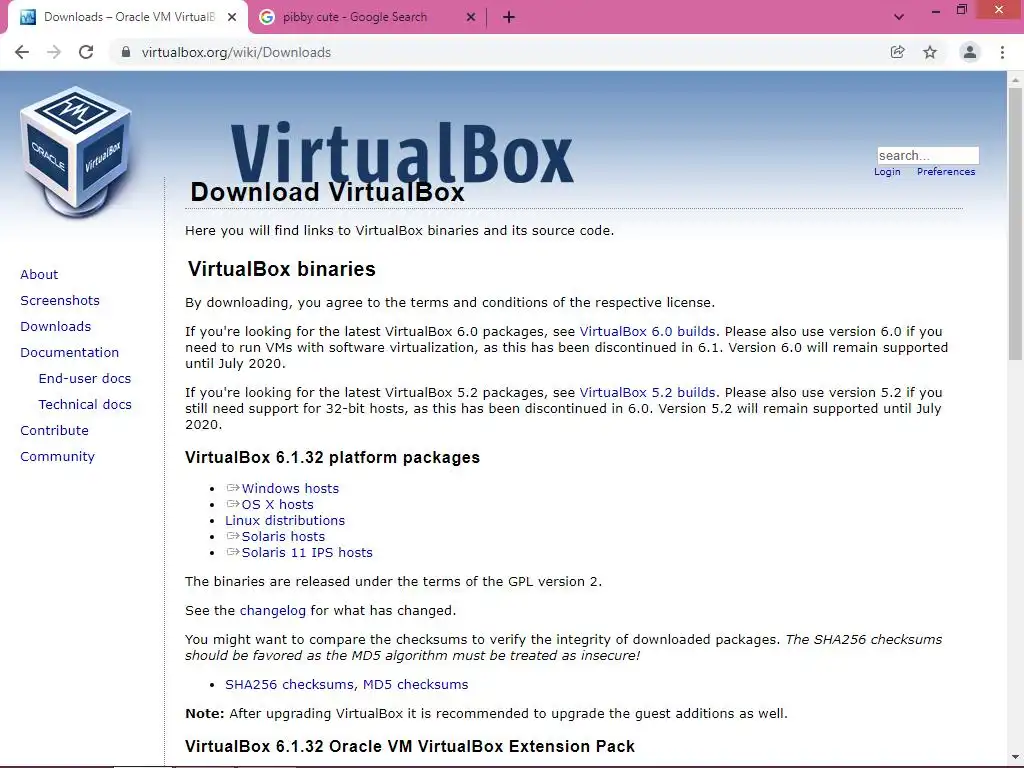Viewport: 1024px width, 768px height.
Task: Click the scrollbar down arrow
Action: 1015,757
